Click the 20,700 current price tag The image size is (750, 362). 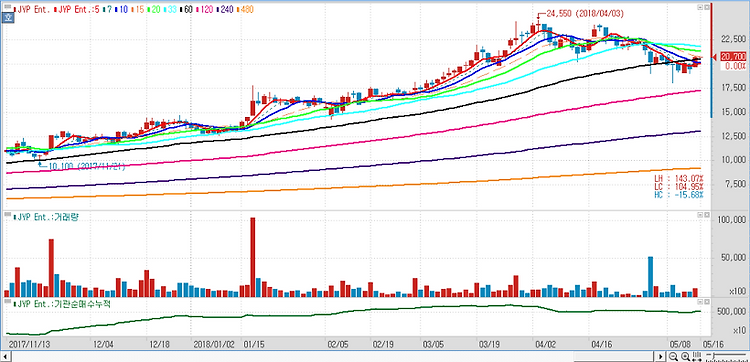734,57
